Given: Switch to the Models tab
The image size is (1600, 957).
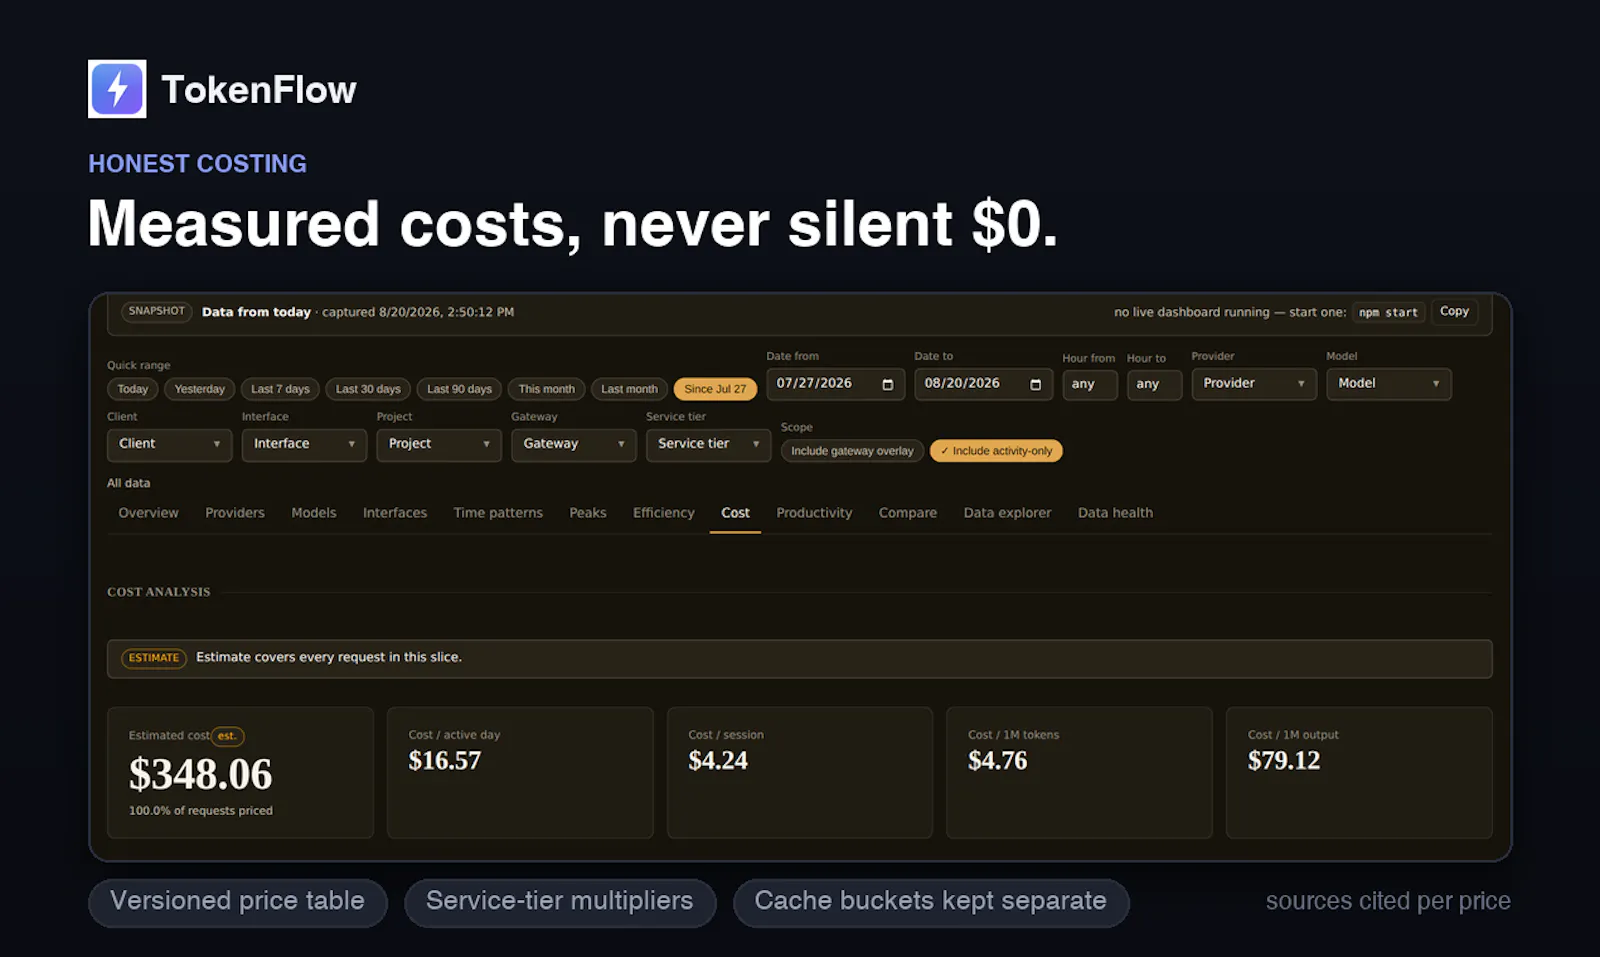Looking at the screenshot, I should [314, 513].
